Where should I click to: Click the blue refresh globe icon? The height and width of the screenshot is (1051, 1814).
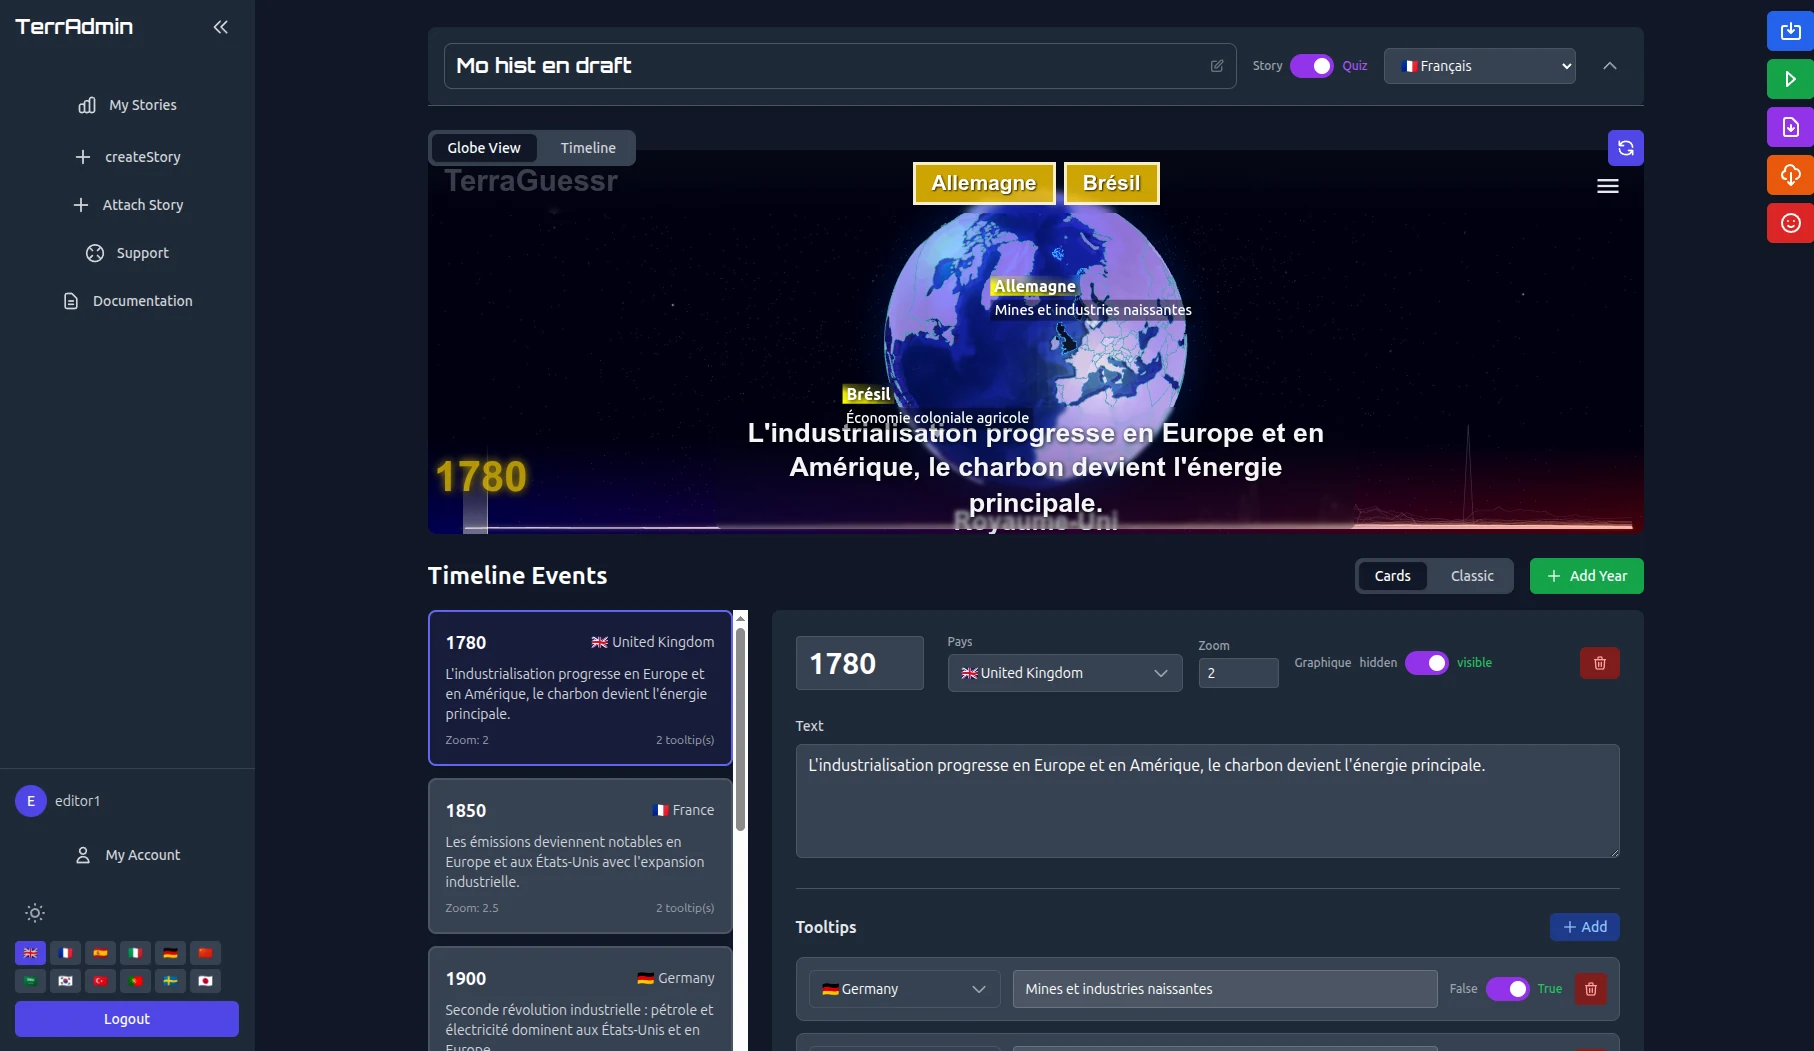pyautogui.click(x=1625, y=148)
